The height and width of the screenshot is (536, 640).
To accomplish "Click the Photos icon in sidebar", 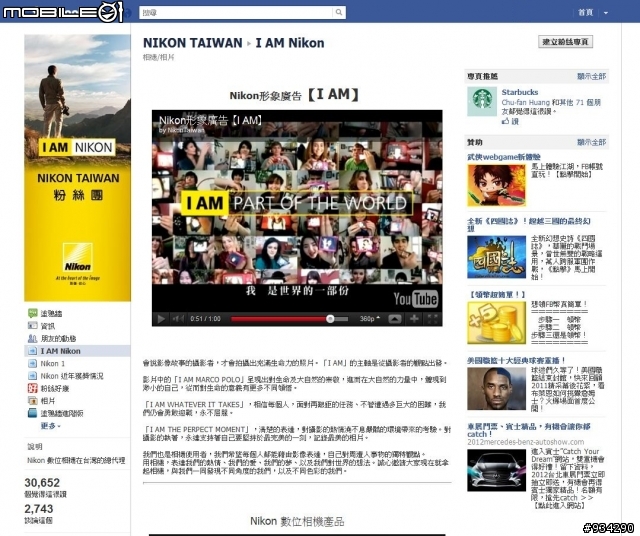I will click(32, 401).
